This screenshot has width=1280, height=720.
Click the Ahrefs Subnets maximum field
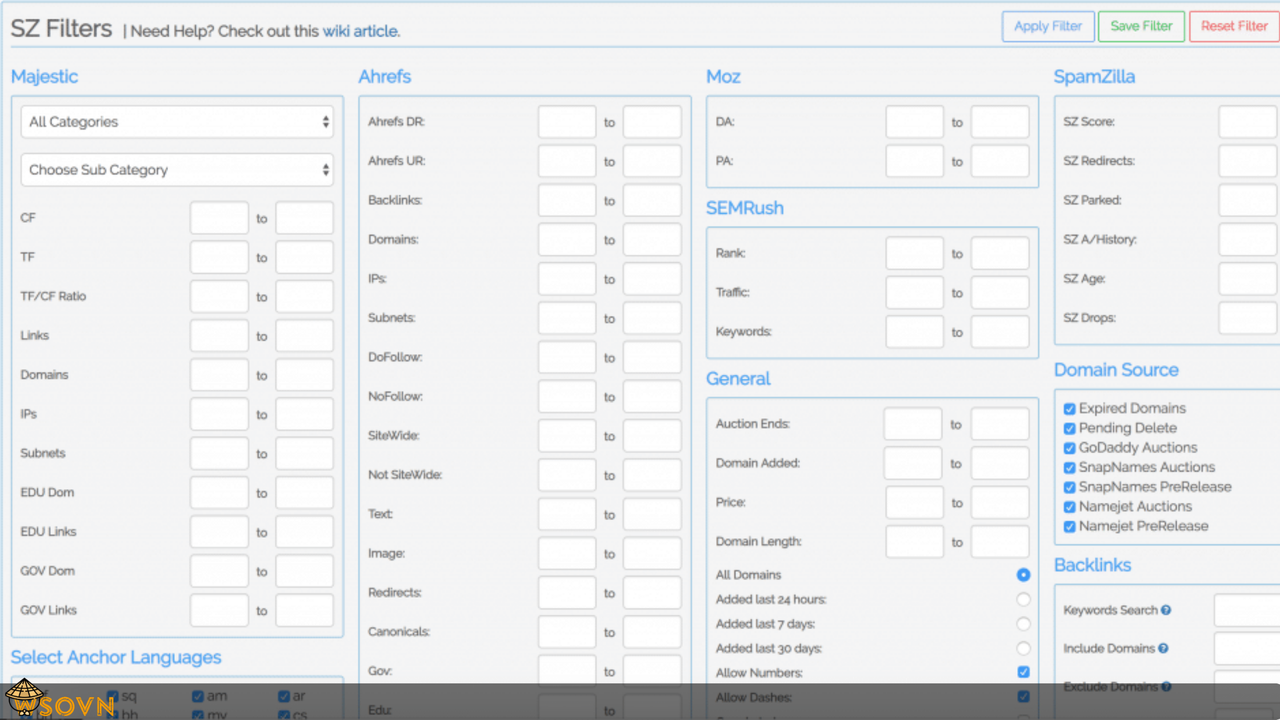[x=652, y=318]
